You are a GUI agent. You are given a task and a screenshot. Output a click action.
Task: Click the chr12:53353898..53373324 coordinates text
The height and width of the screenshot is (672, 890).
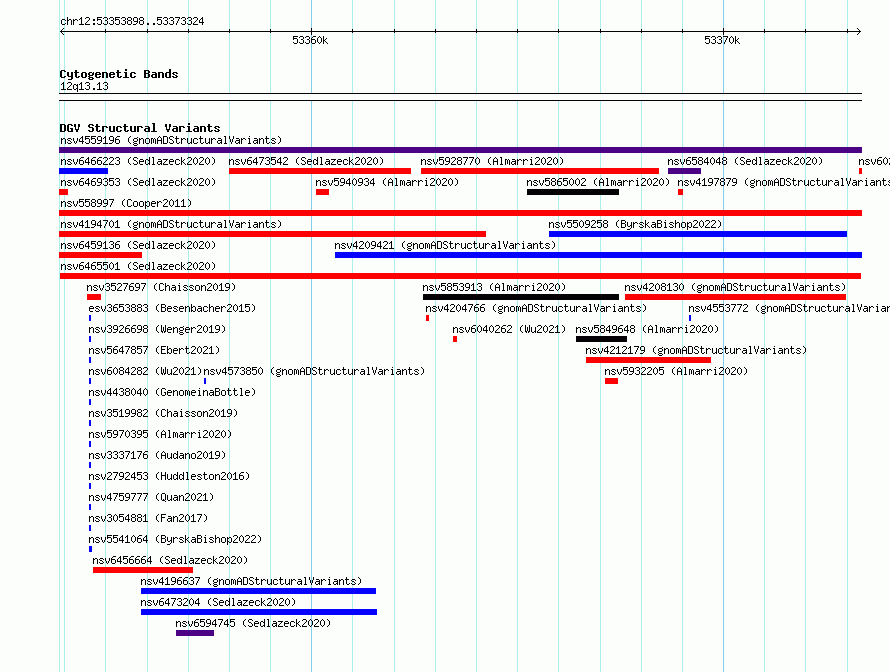point(132,21)
